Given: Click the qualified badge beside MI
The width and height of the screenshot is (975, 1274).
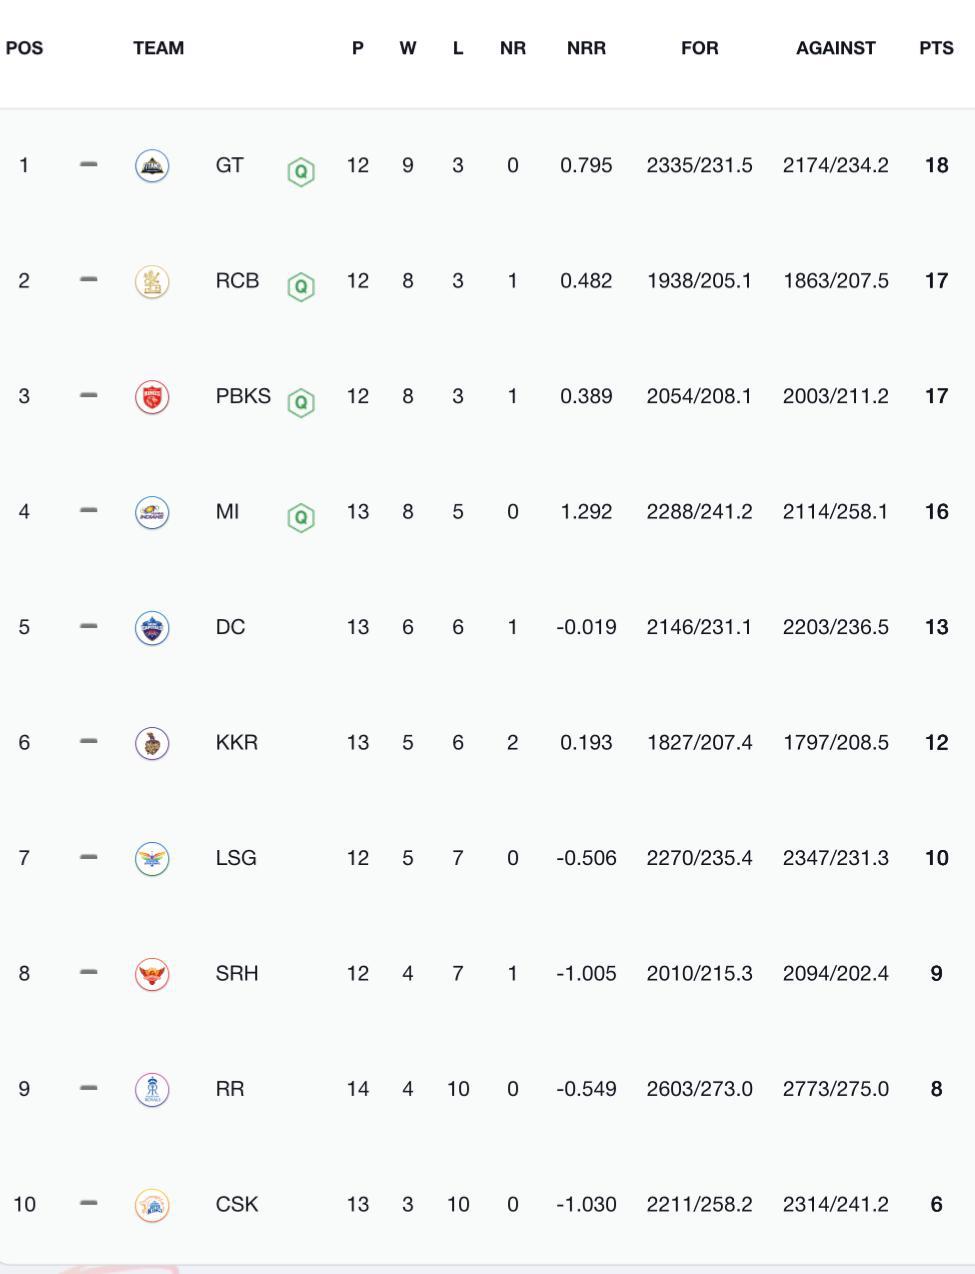Looking at the screenshot, I should coord(301,518).
